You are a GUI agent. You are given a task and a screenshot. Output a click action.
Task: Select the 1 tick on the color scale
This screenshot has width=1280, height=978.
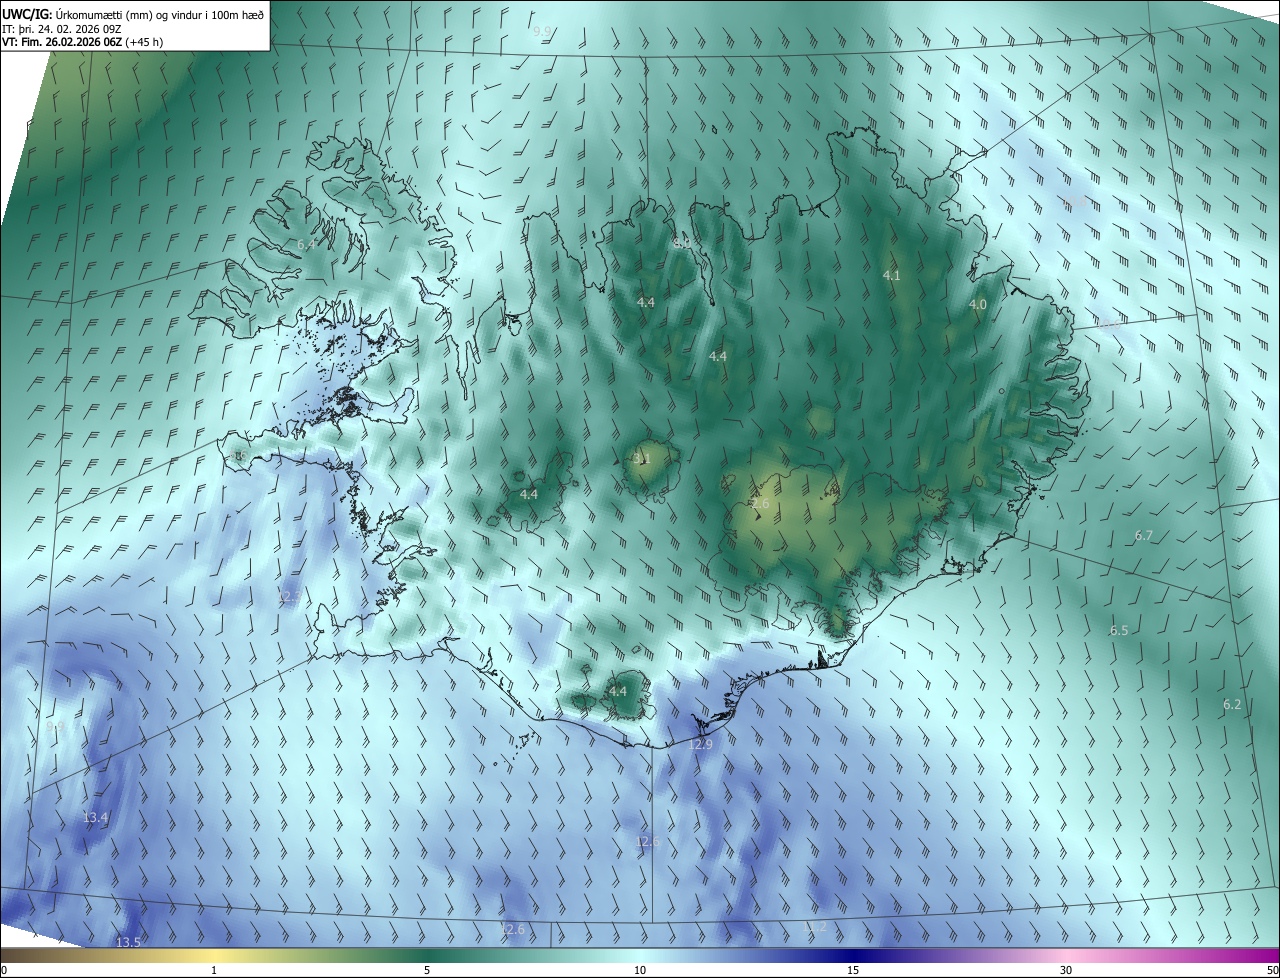click(214, 971)
